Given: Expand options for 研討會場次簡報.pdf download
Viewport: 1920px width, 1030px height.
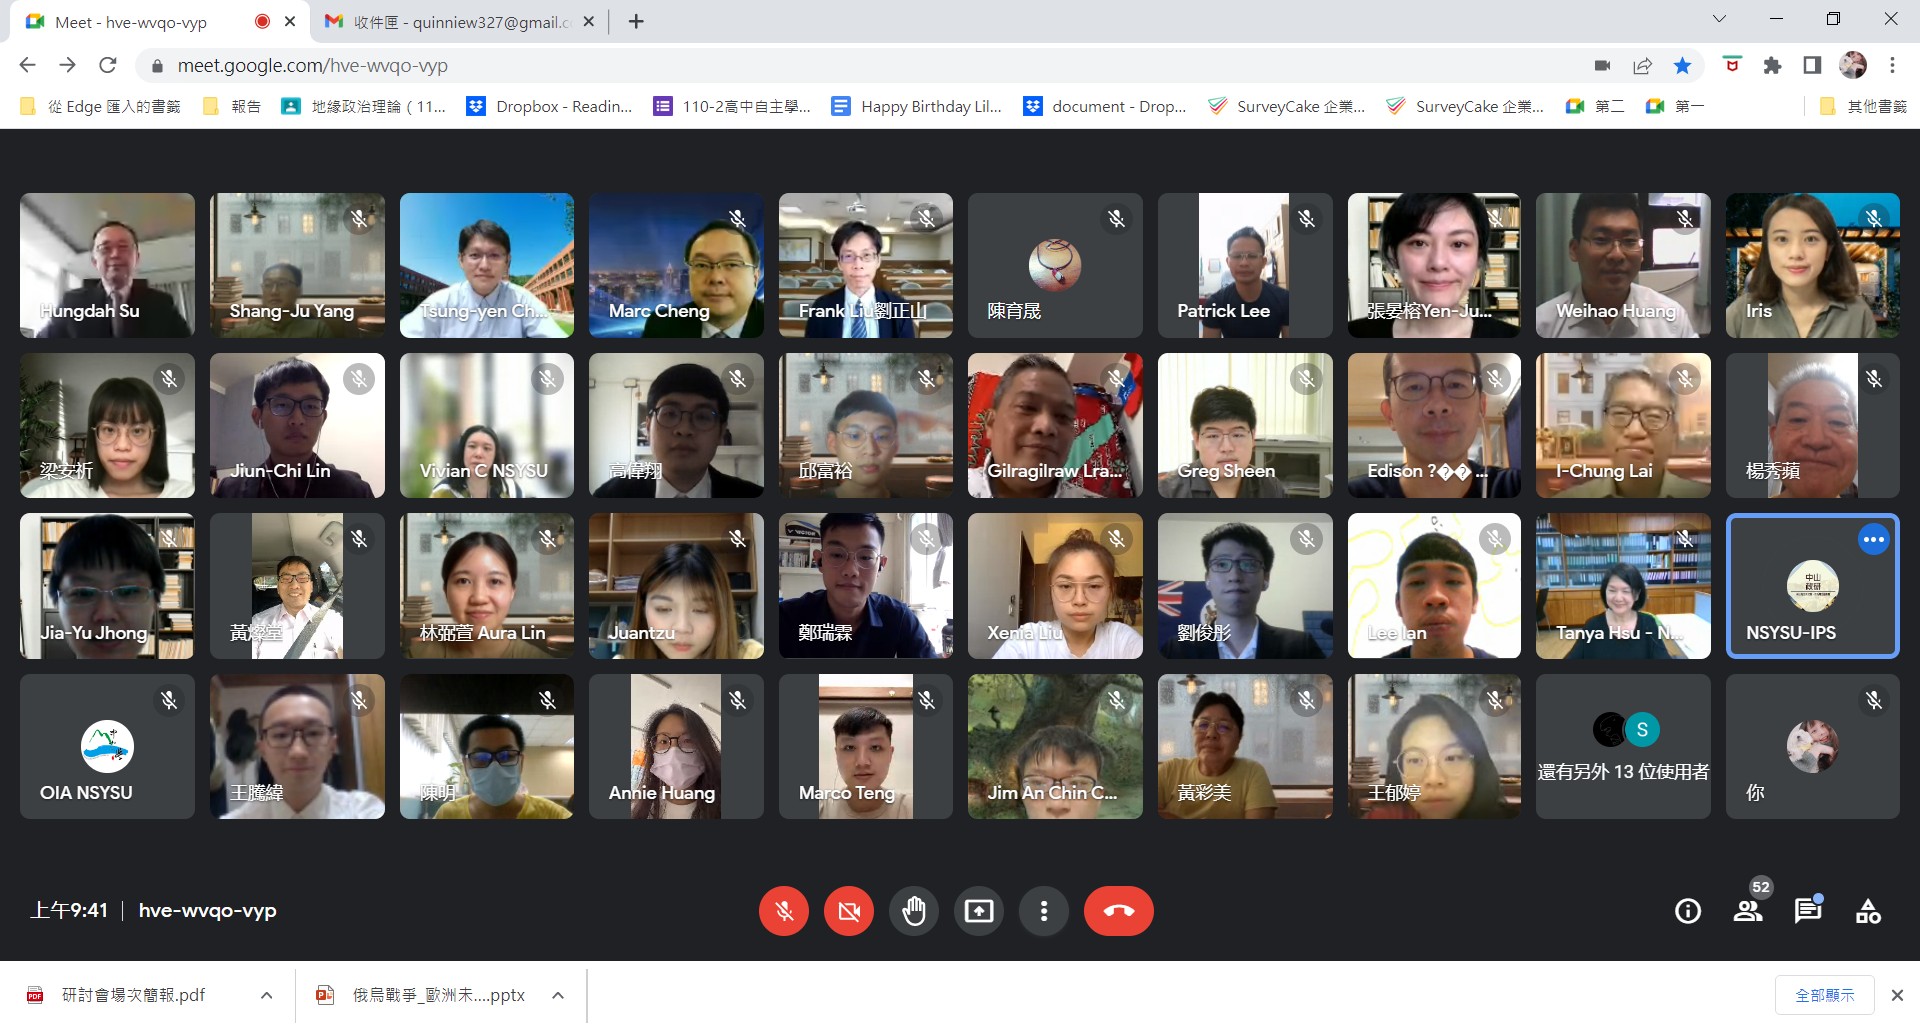Looking at the screenshot, I should click(266, 995).
